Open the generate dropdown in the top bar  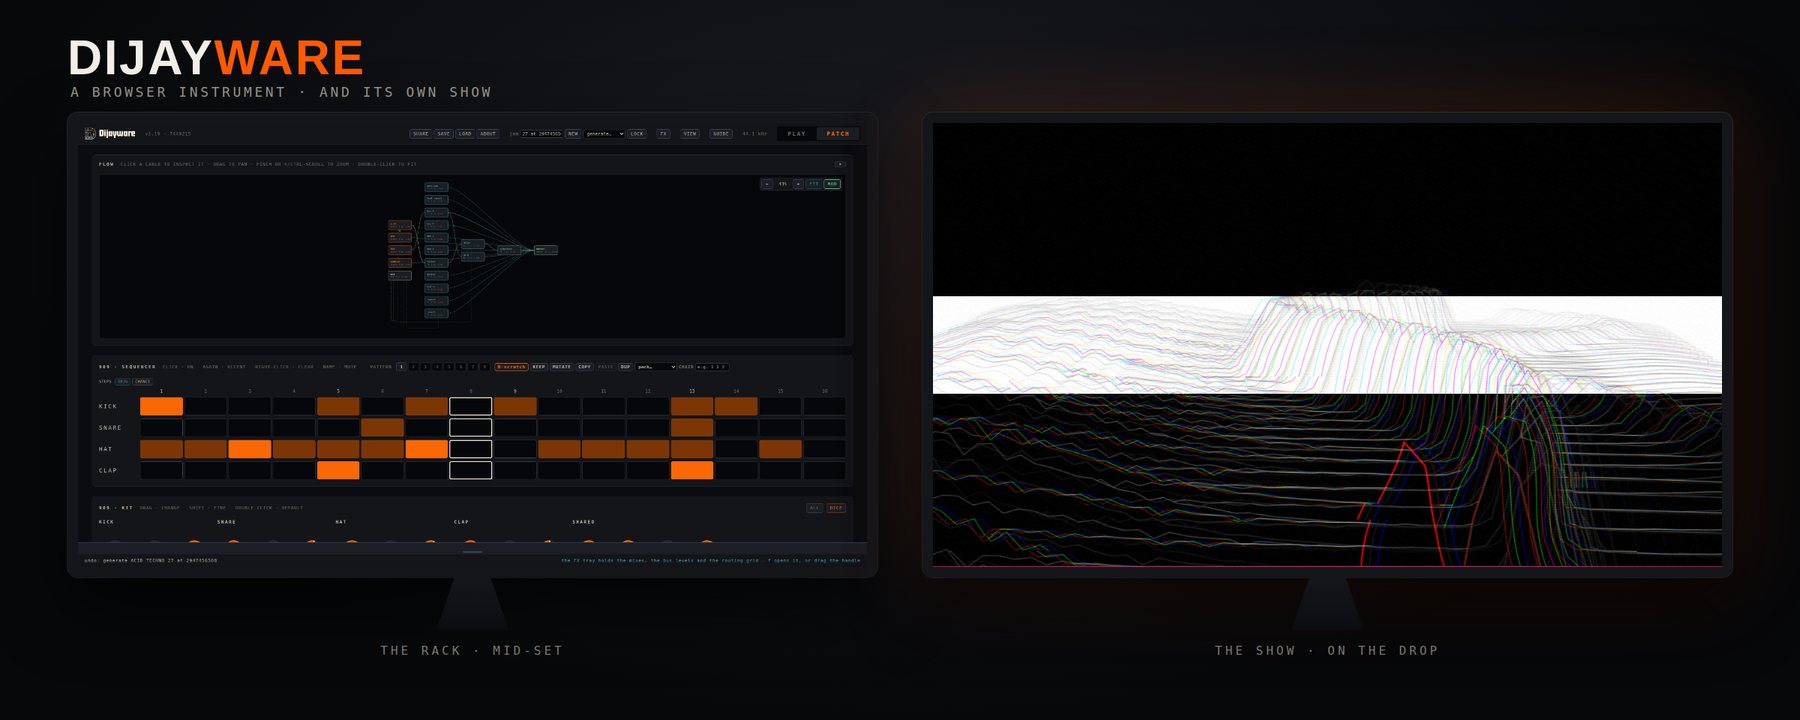tap(604, 134)
